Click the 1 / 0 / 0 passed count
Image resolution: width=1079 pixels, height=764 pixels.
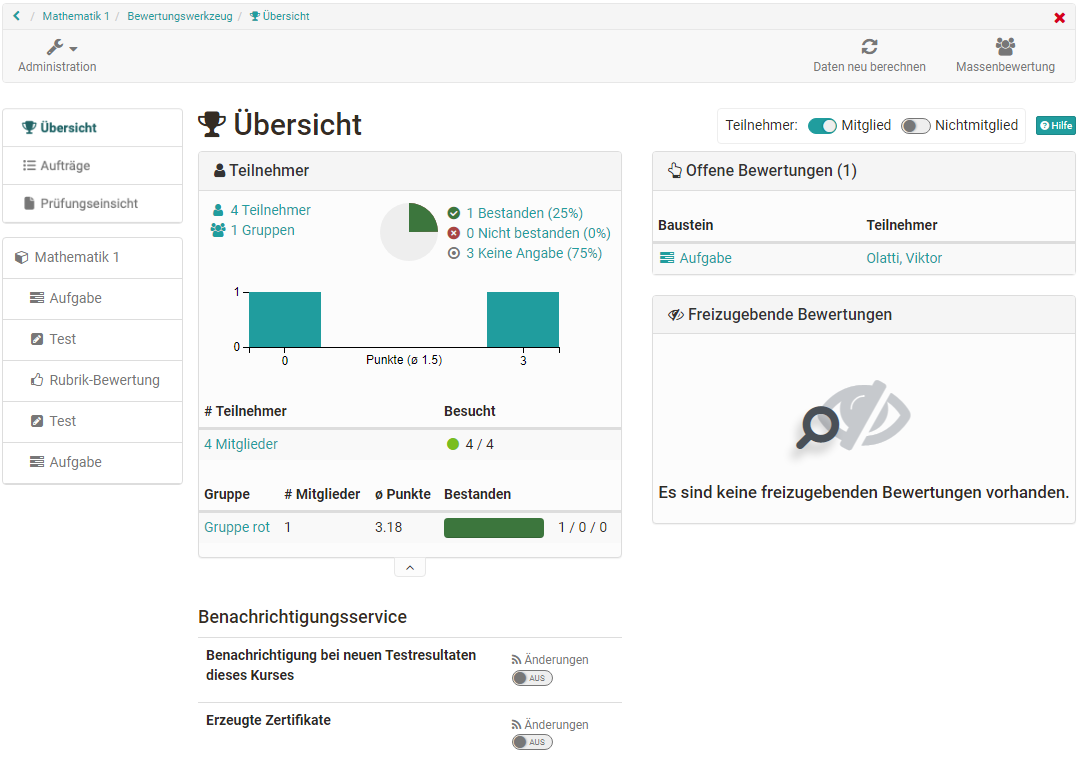tap(582, 527)
